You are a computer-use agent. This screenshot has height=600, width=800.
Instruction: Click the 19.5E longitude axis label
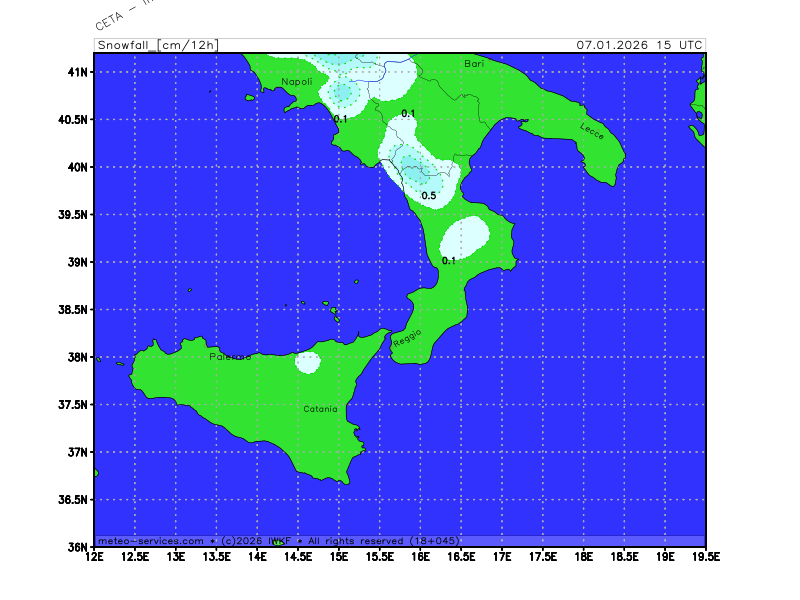pyautogui.click(x=705, y=556)
